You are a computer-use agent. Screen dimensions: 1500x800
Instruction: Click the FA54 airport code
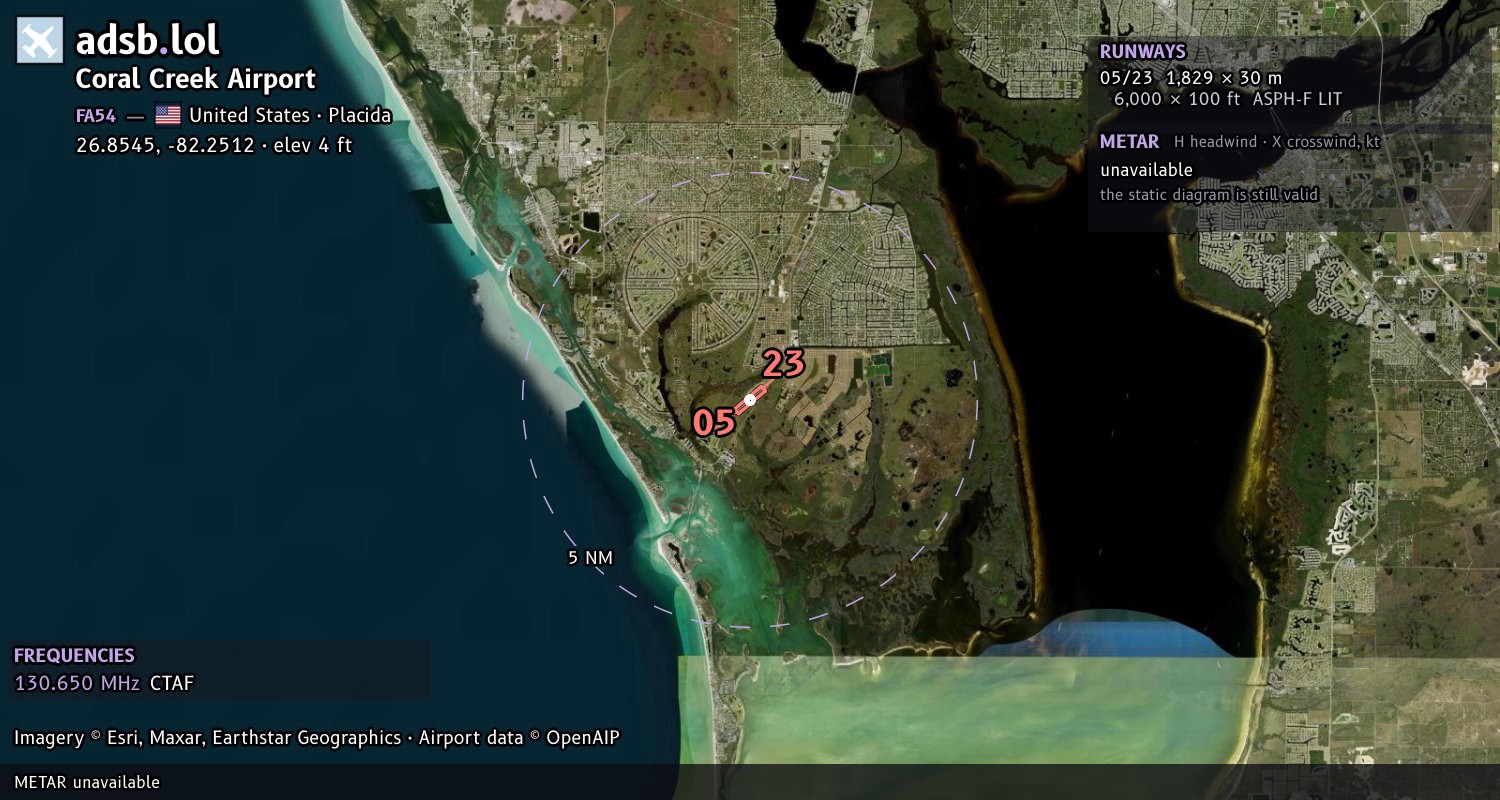96,115
